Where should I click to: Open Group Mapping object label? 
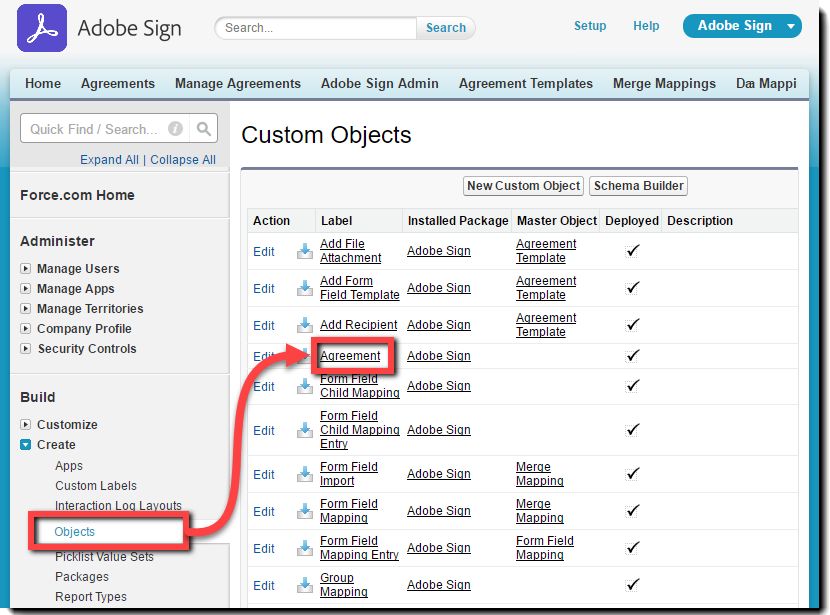344,585
